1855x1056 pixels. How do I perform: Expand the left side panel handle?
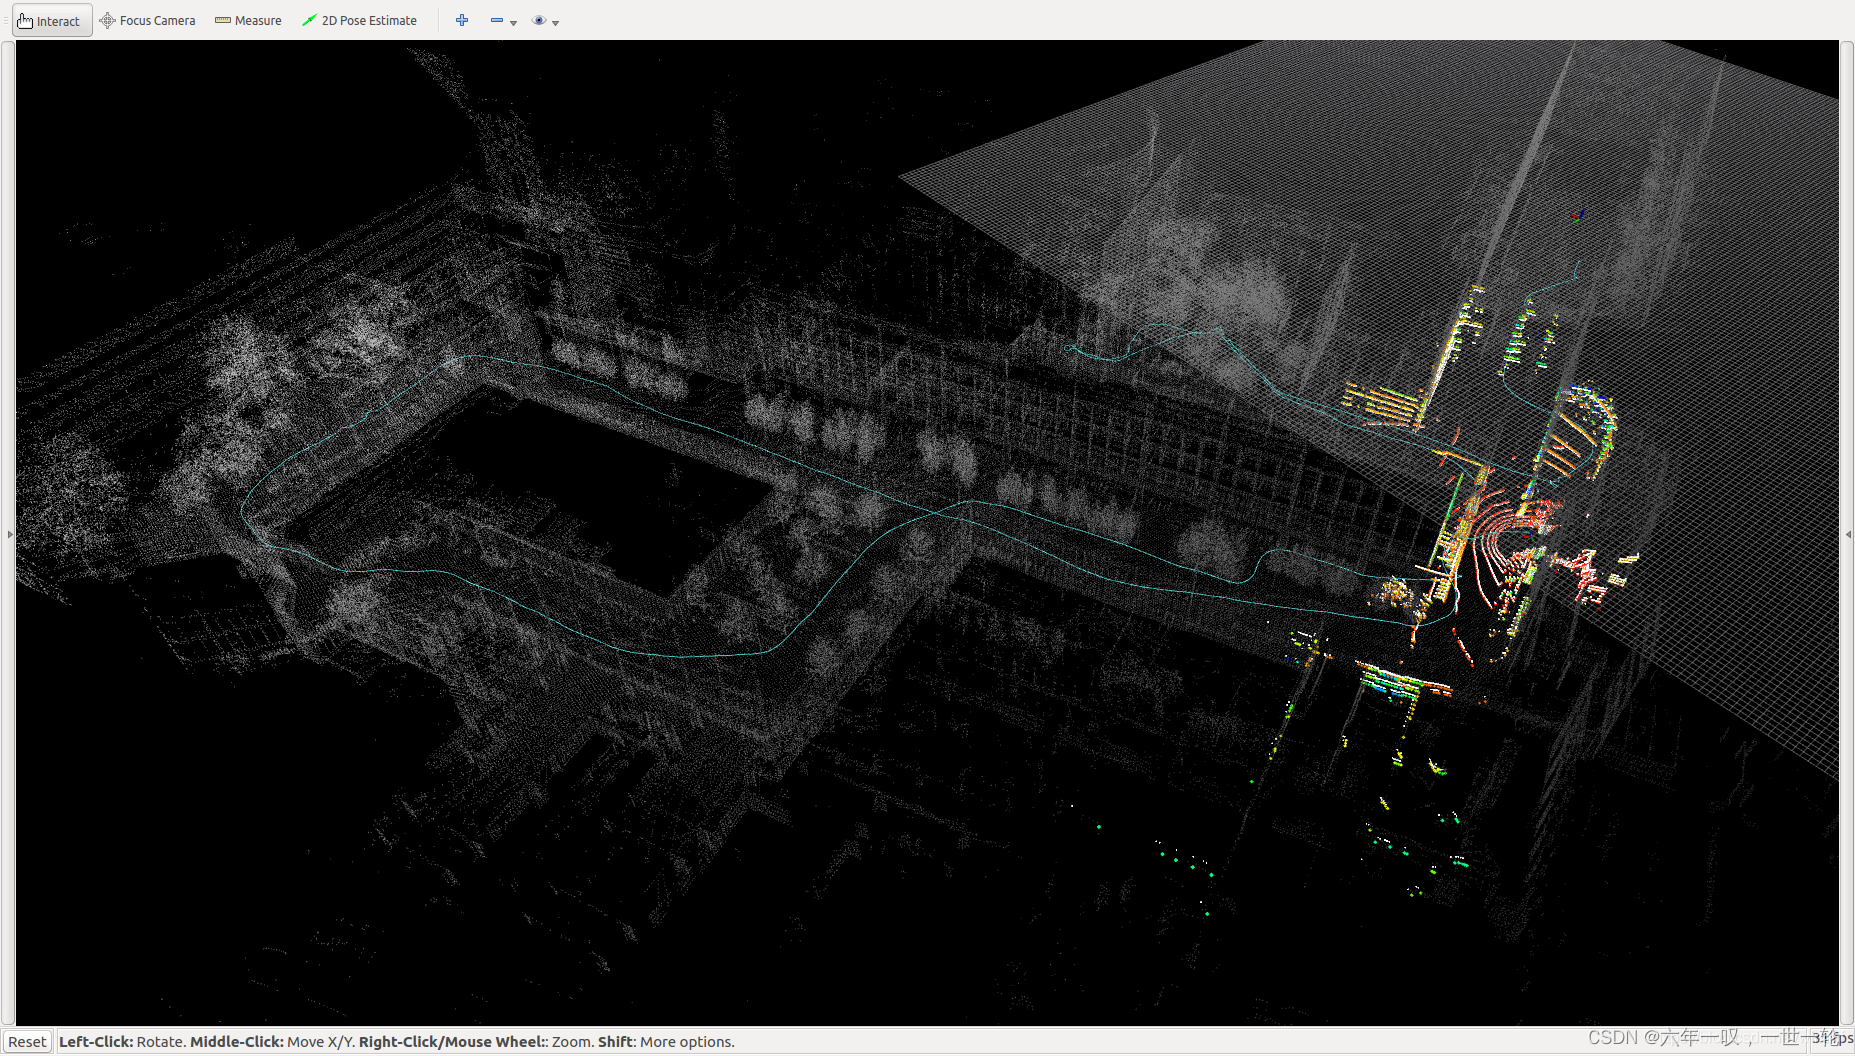(x=10, y=534)
